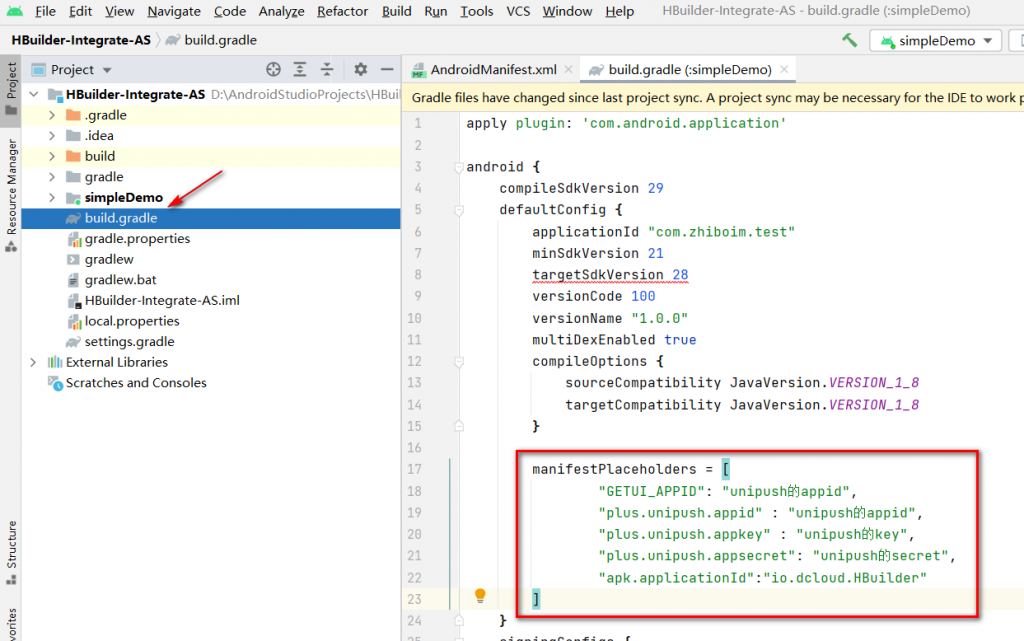
Task: Open the Analyze menu
Action: click(x=281, y=11)
